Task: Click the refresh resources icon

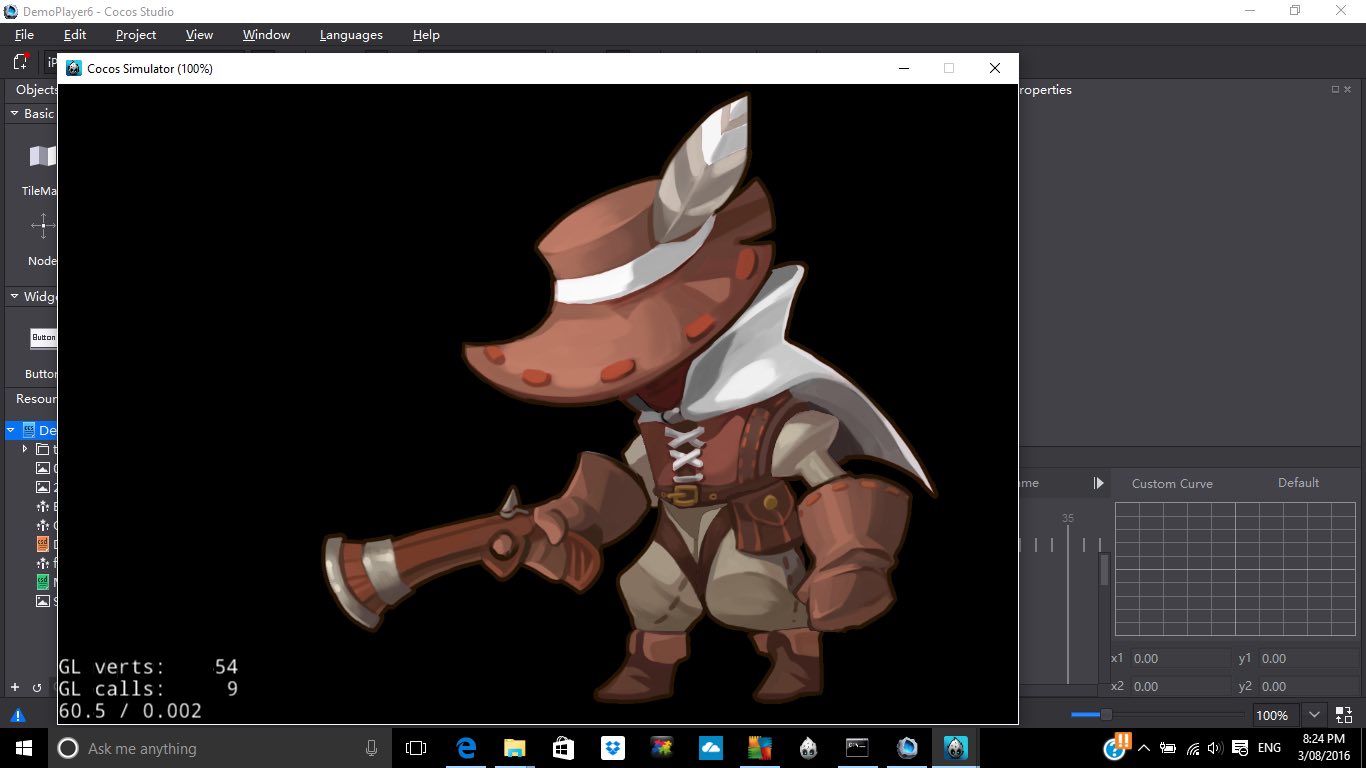Action: coord(37,687)
